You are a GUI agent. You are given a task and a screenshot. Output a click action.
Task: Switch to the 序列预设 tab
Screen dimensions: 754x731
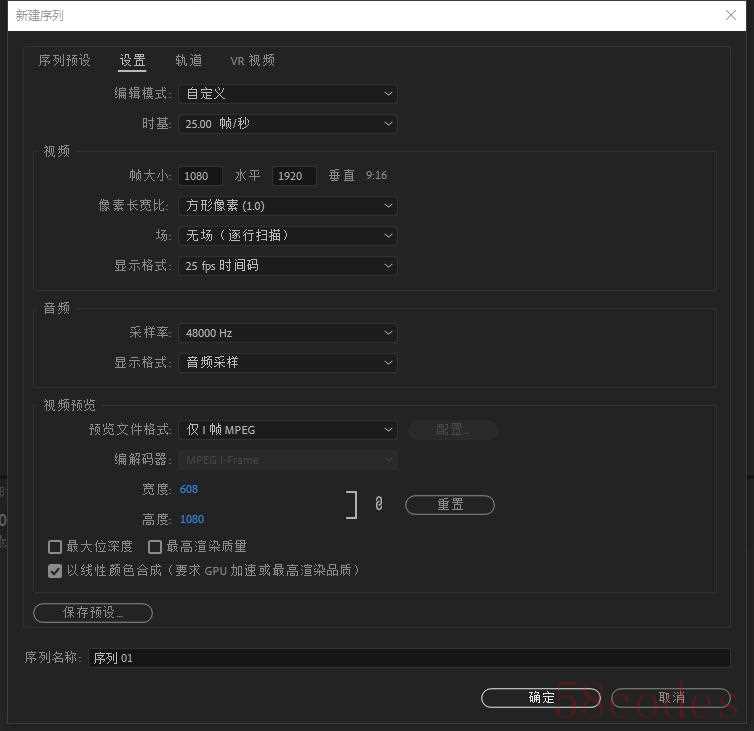click(64, 61)
